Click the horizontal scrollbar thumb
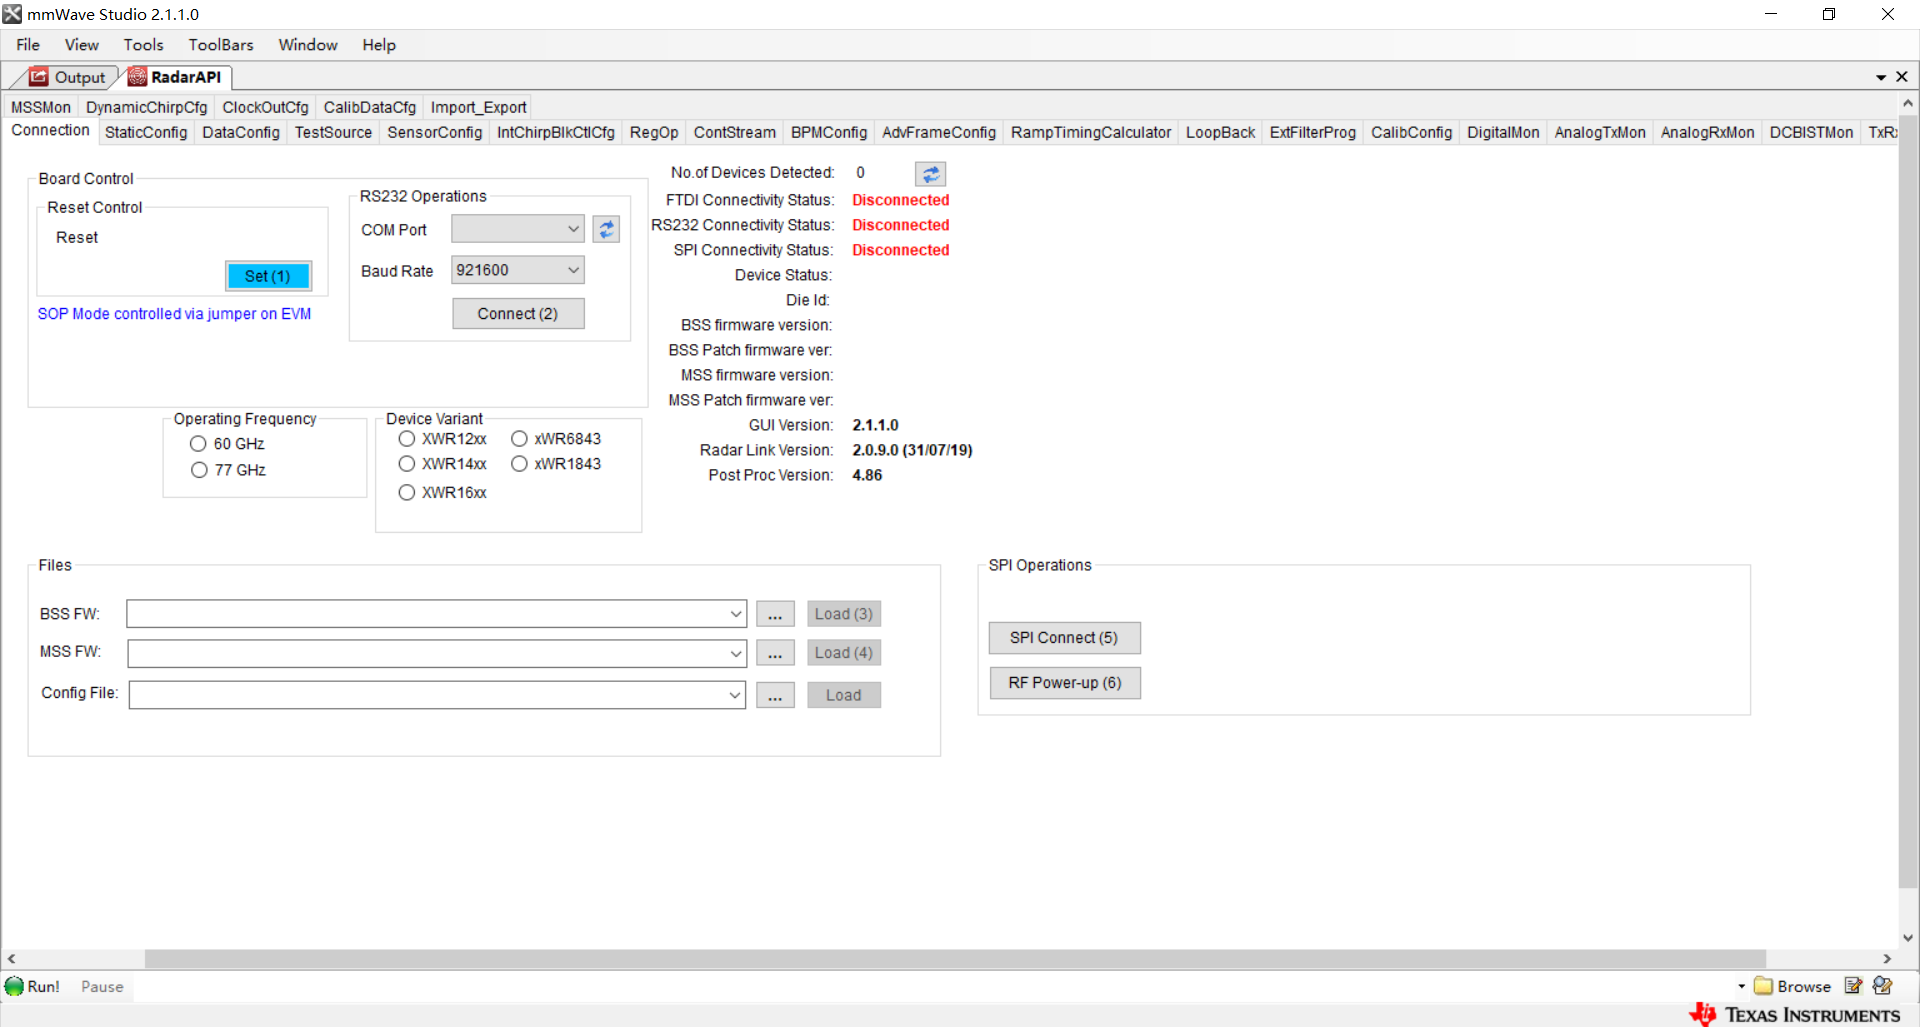The width and height of the screenshot is (1920, 1027). pos(955,958)
